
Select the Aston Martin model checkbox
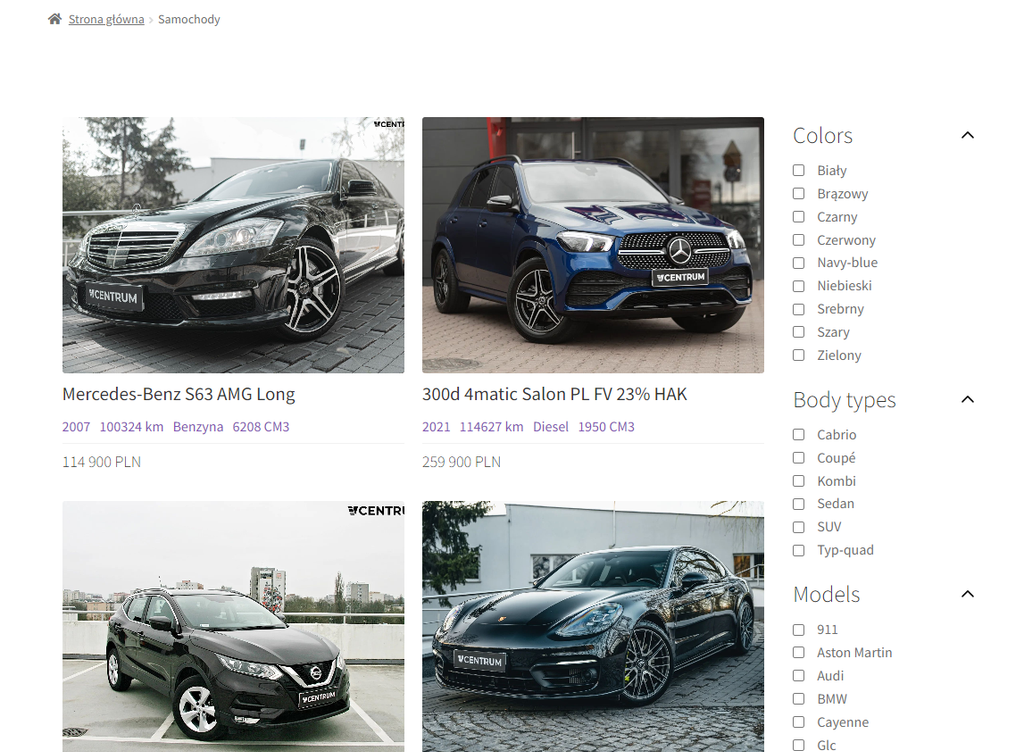[x=799, y=652]
